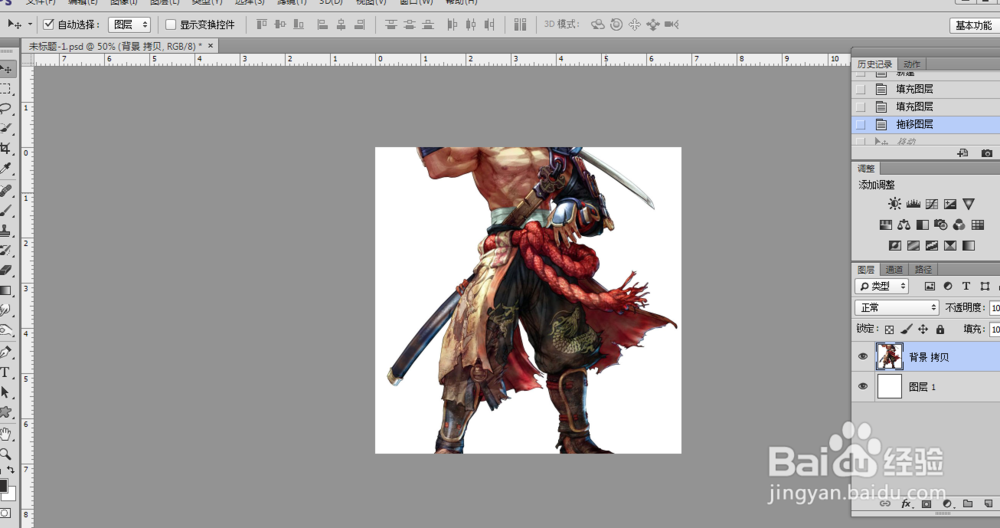Open the 图层 auto-select target dropdown
This screenshot has width=1000, height=528.
point(129,24)
